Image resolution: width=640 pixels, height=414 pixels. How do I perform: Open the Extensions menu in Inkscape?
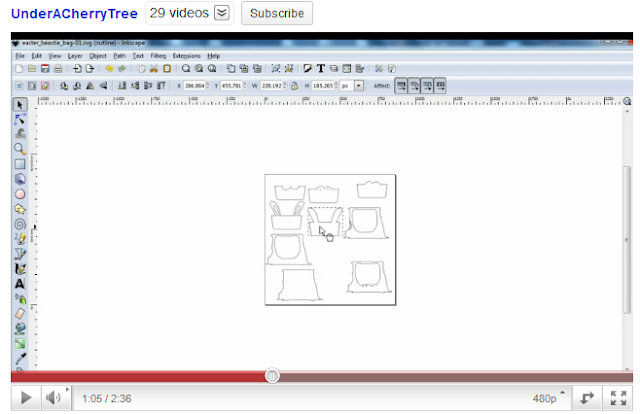pos(187,56)
